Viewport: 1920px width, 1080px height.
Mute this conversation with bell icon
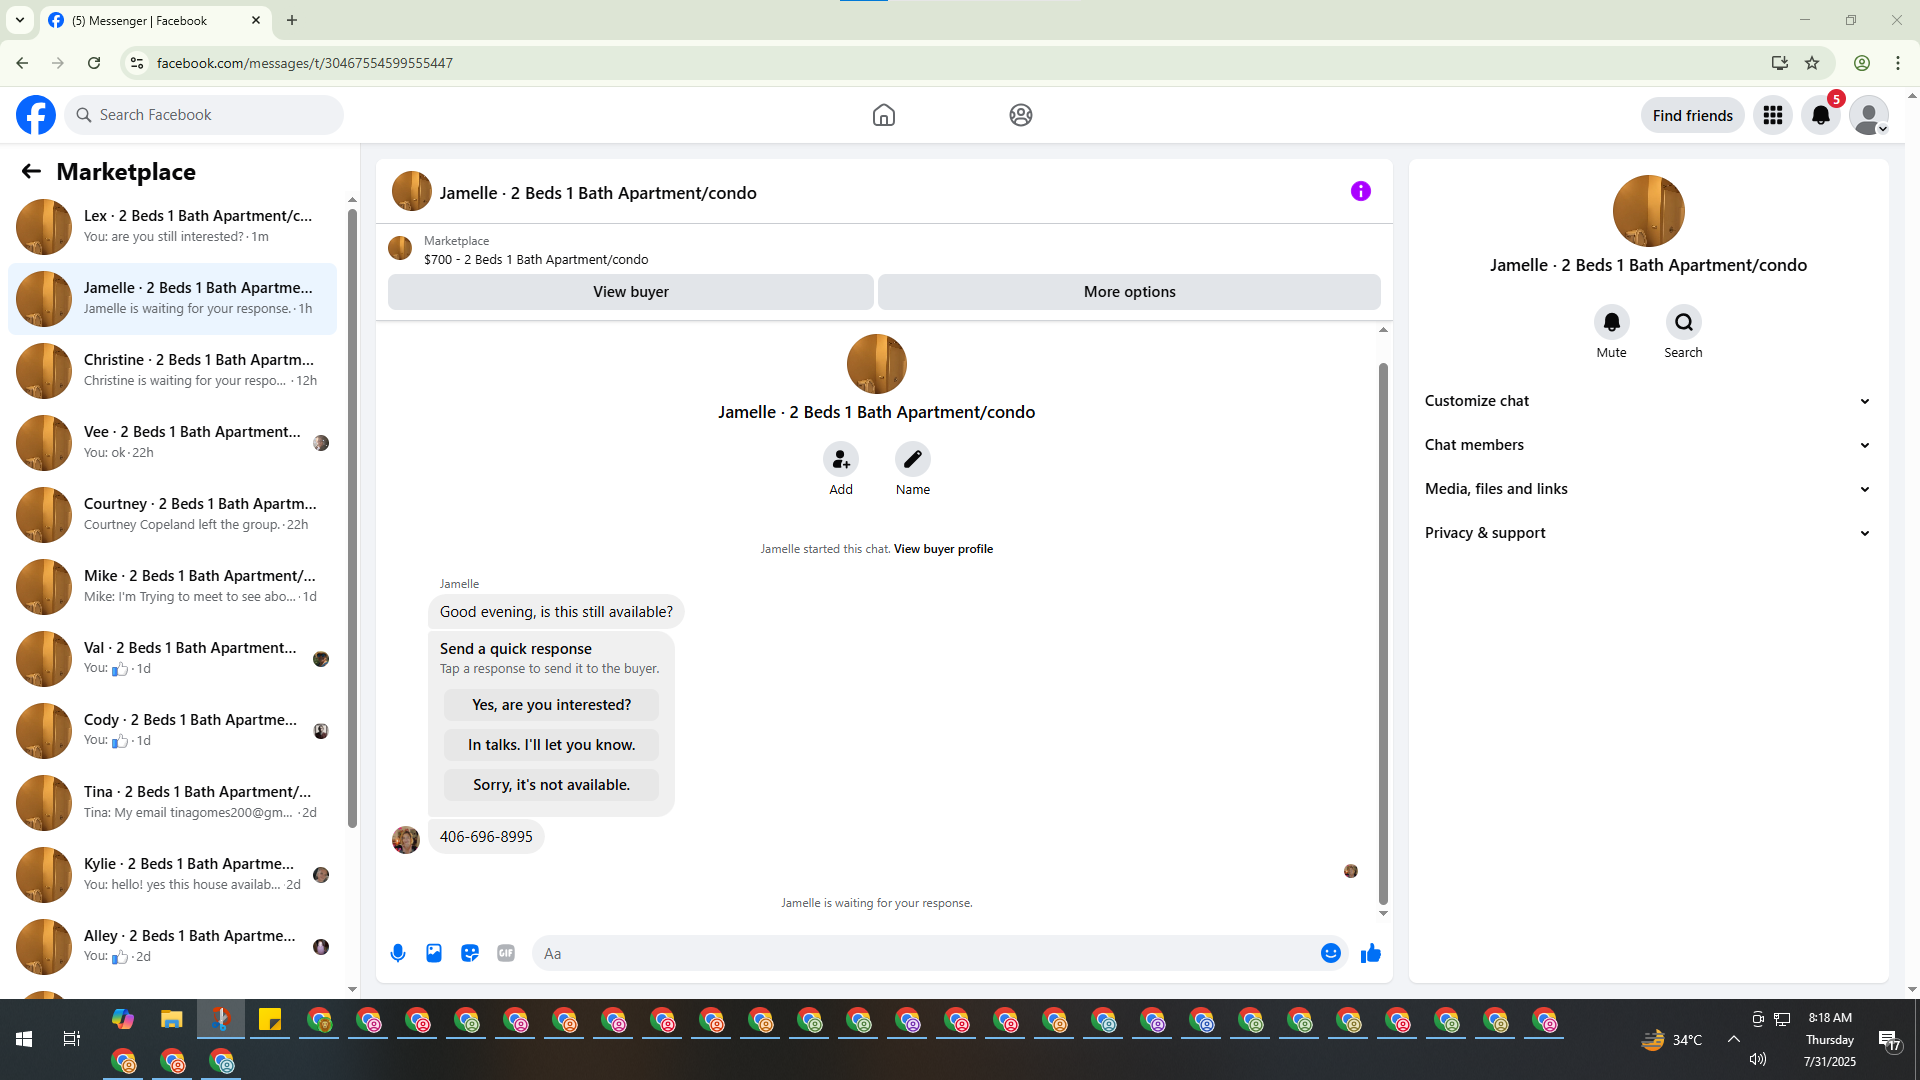pos(1611,322)
